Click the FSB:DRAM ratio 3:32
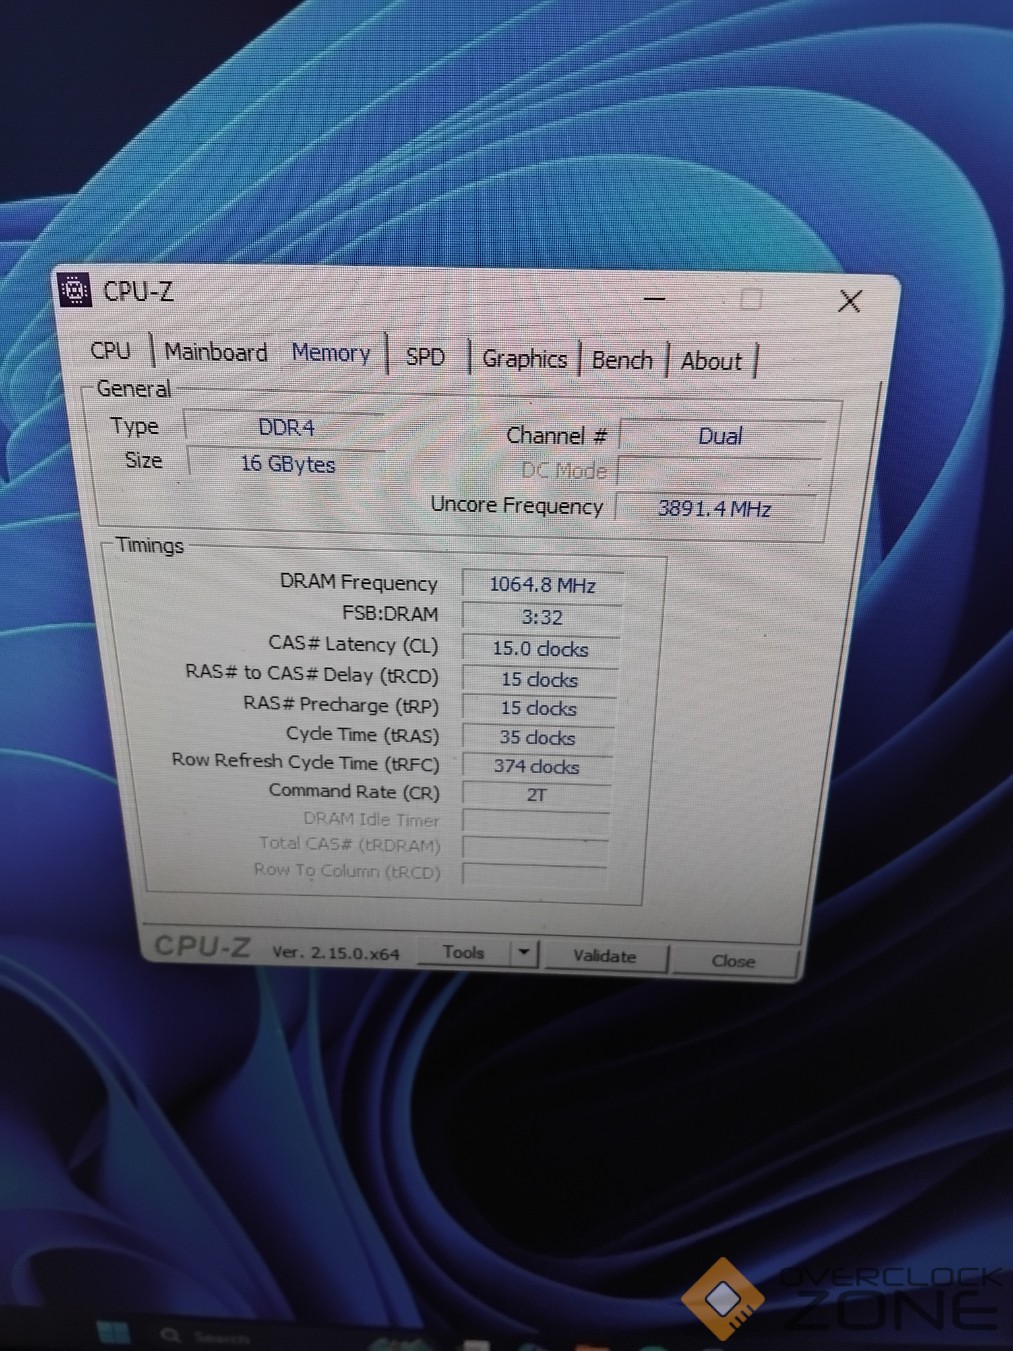 pos(542,618)
